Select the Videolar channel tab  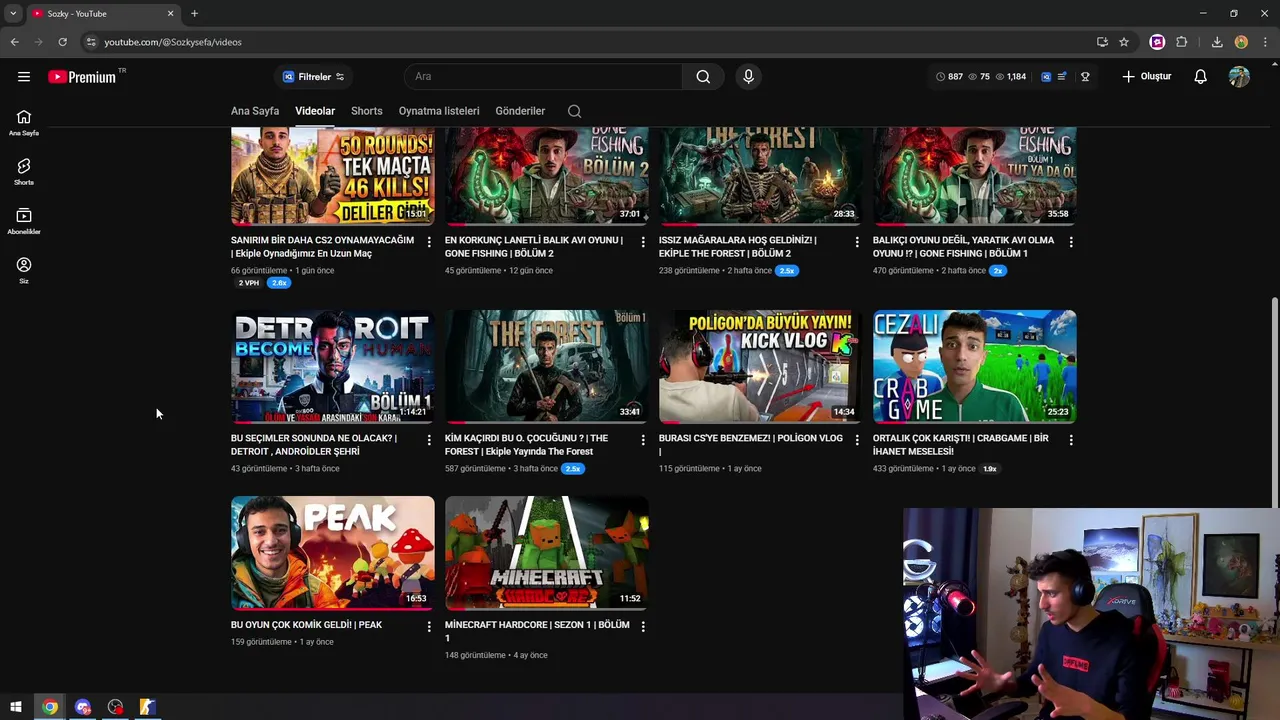pos(315,111)
